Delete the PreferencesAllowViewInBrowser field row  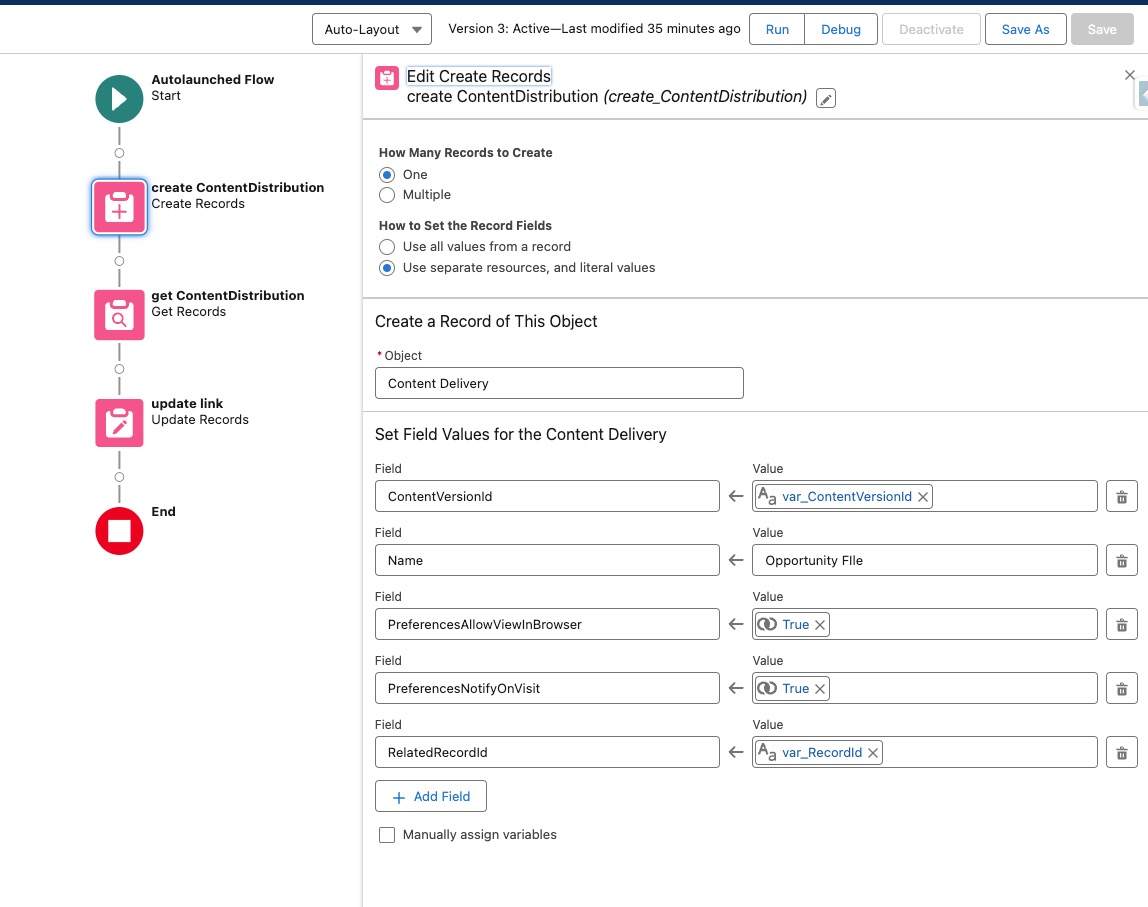point(1121,624)
